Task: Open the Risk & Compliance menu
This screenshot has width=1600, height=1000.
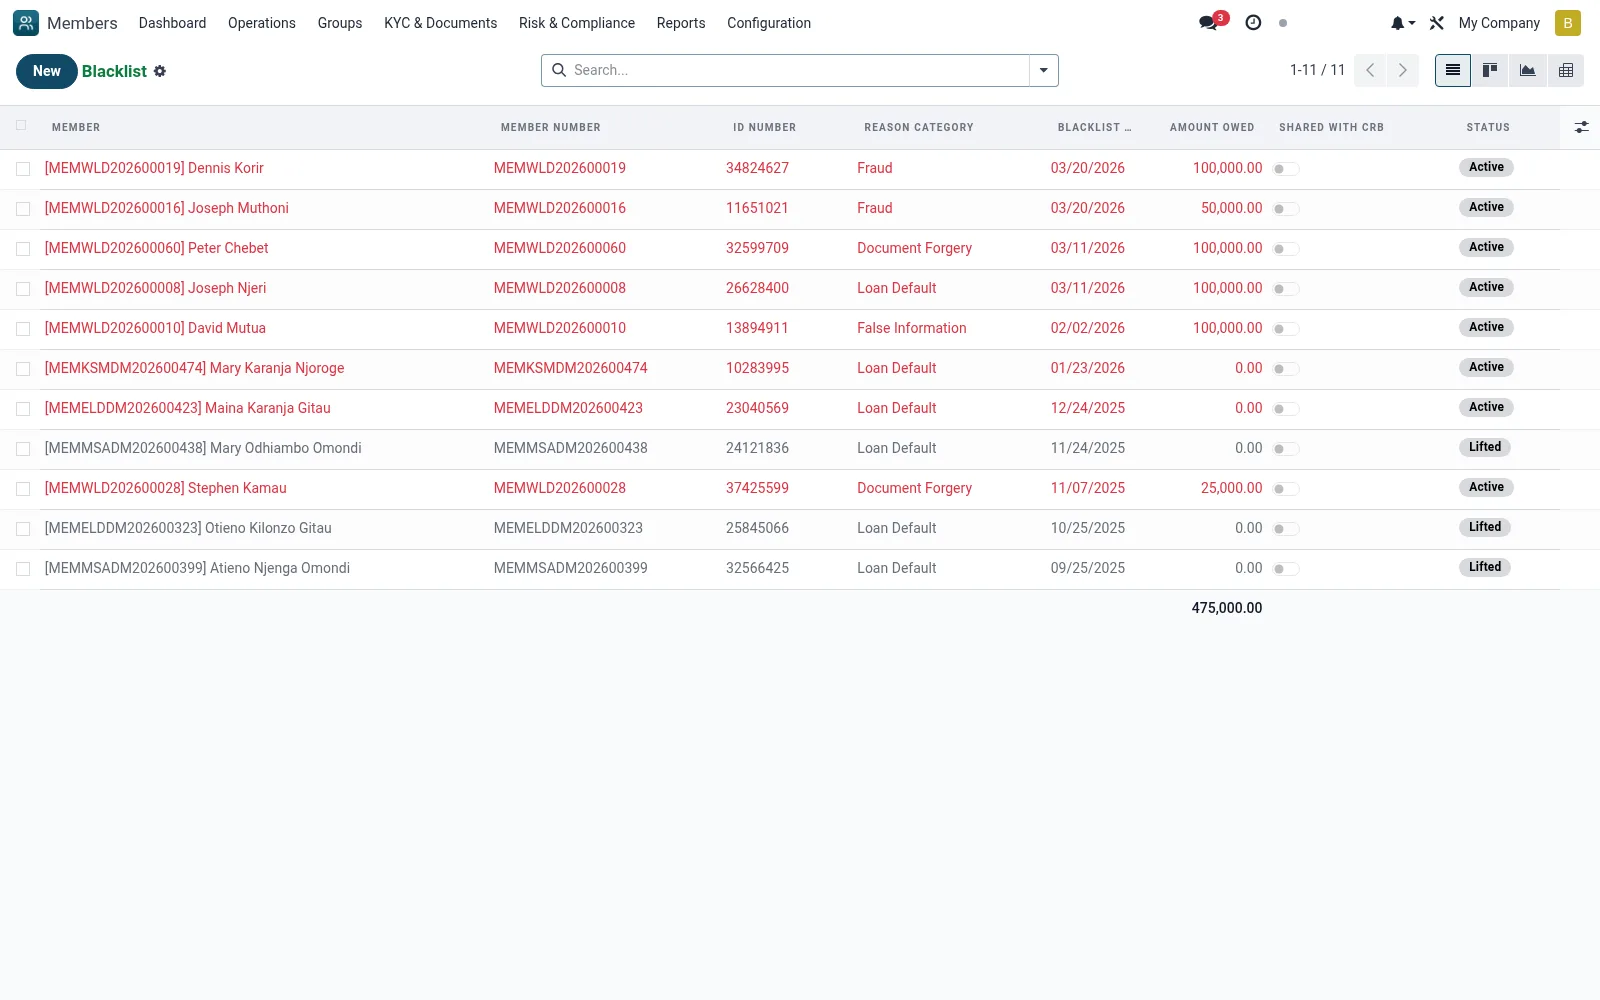Action: pos(577,23)
